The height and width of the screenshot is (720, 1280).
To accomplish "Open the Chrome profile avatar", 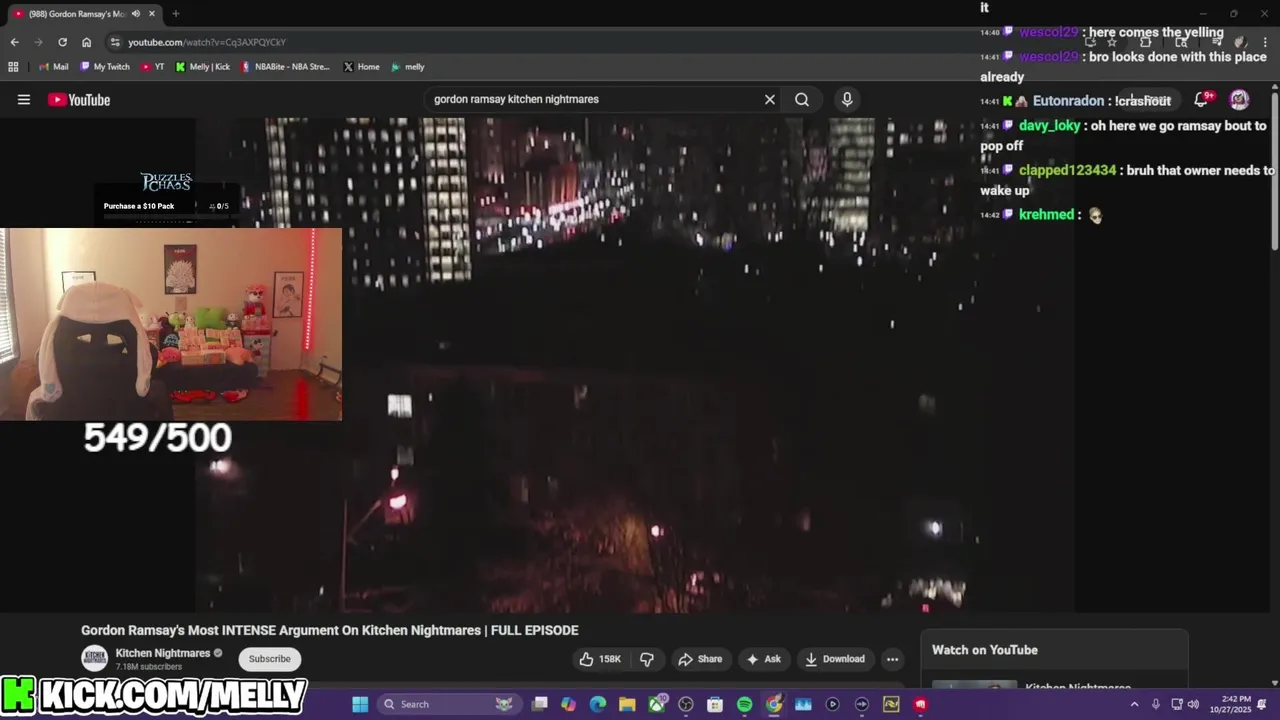I will point(1240,42).
